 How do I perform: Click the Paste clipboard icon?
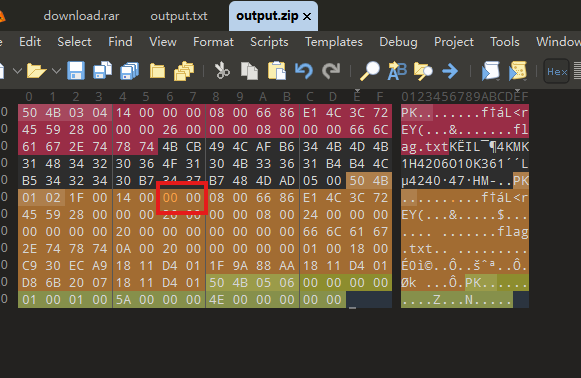(x=276, y=70)
